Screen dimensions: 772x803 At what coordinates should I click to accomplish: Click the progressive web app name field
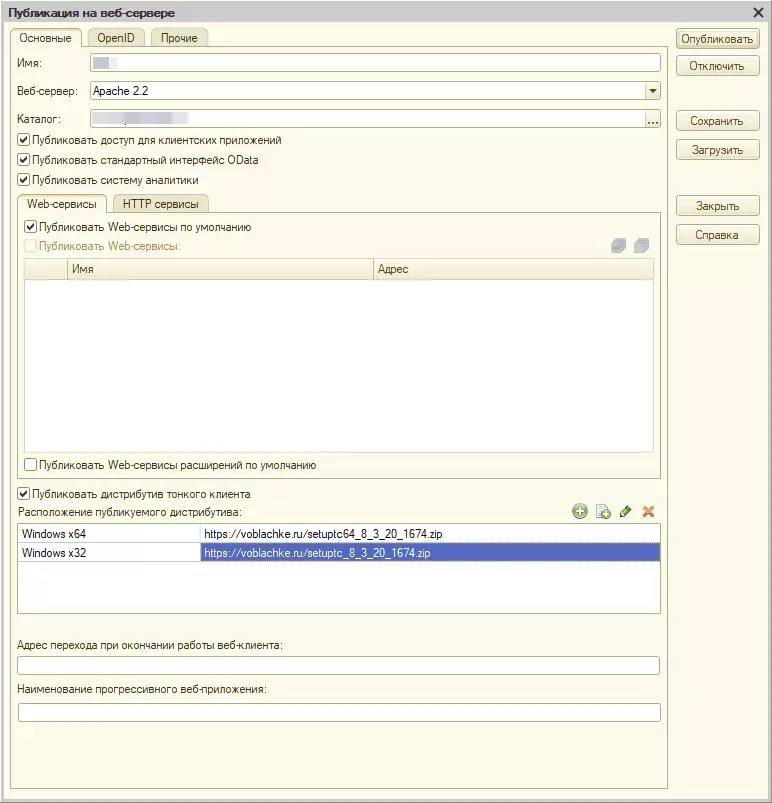point(339,712)
